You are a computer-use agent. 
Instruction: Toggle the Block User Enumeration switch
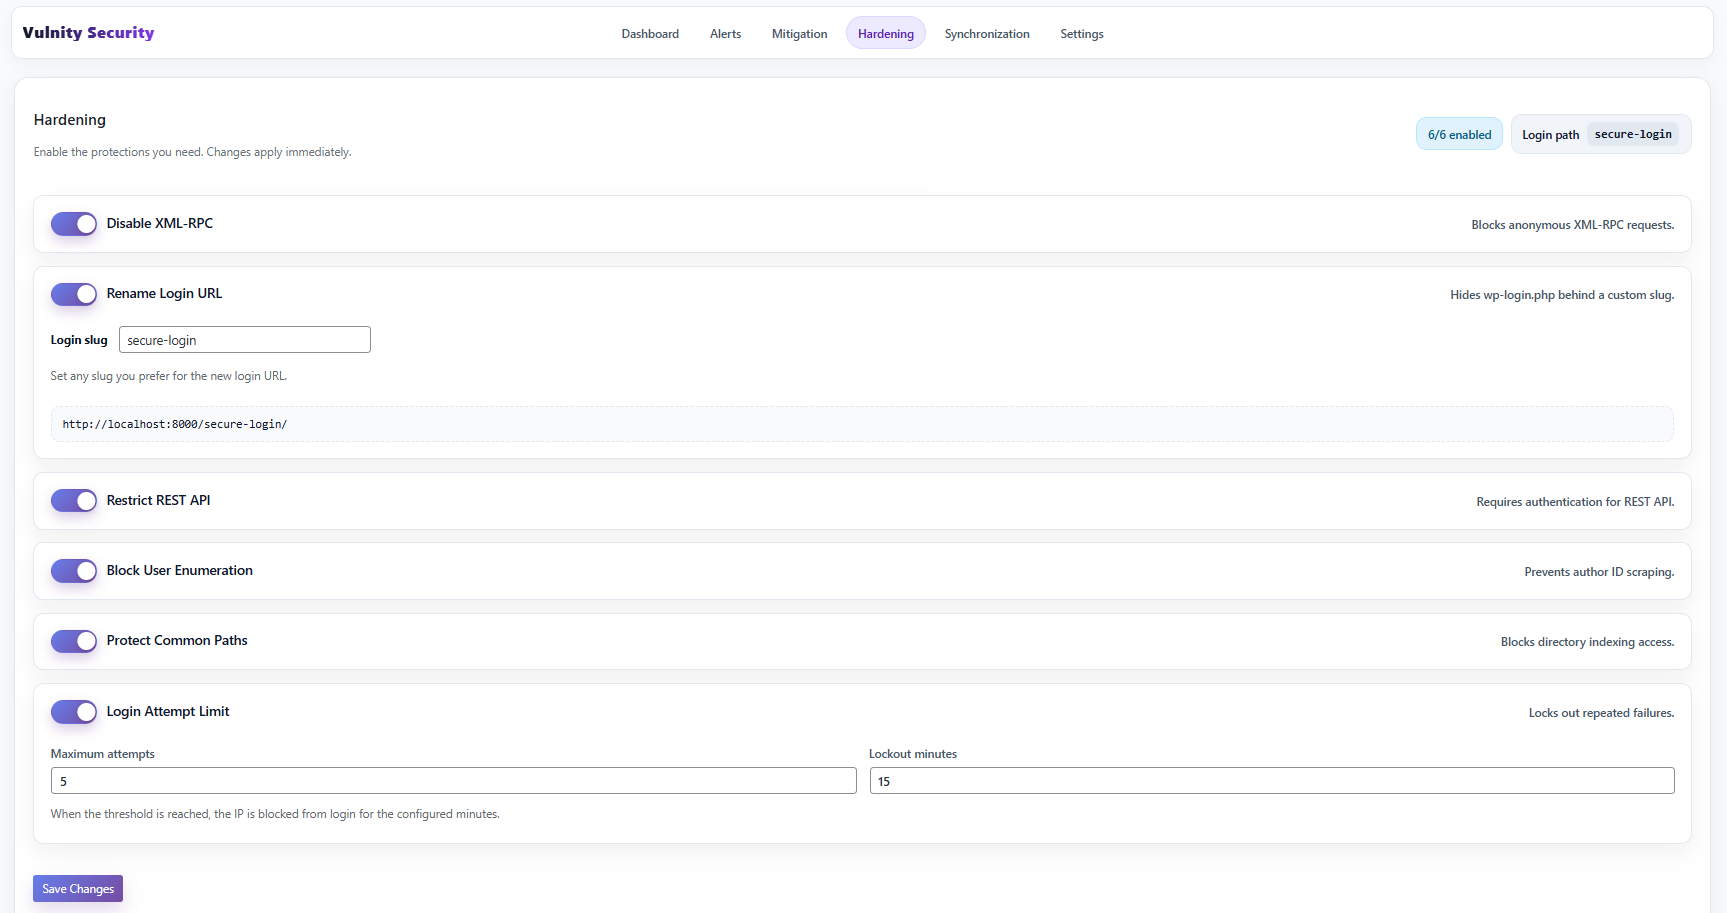[x=74, y=571]
